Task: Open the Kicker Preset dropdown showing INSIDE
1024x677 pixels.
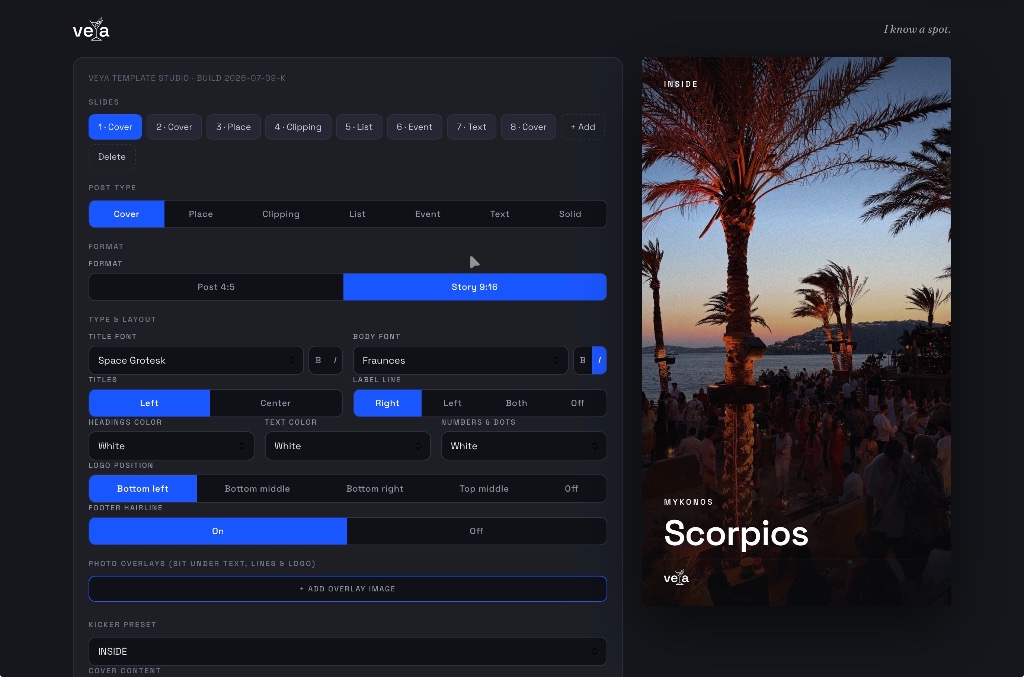Action: pyautogui.click(x=347, y=652)
